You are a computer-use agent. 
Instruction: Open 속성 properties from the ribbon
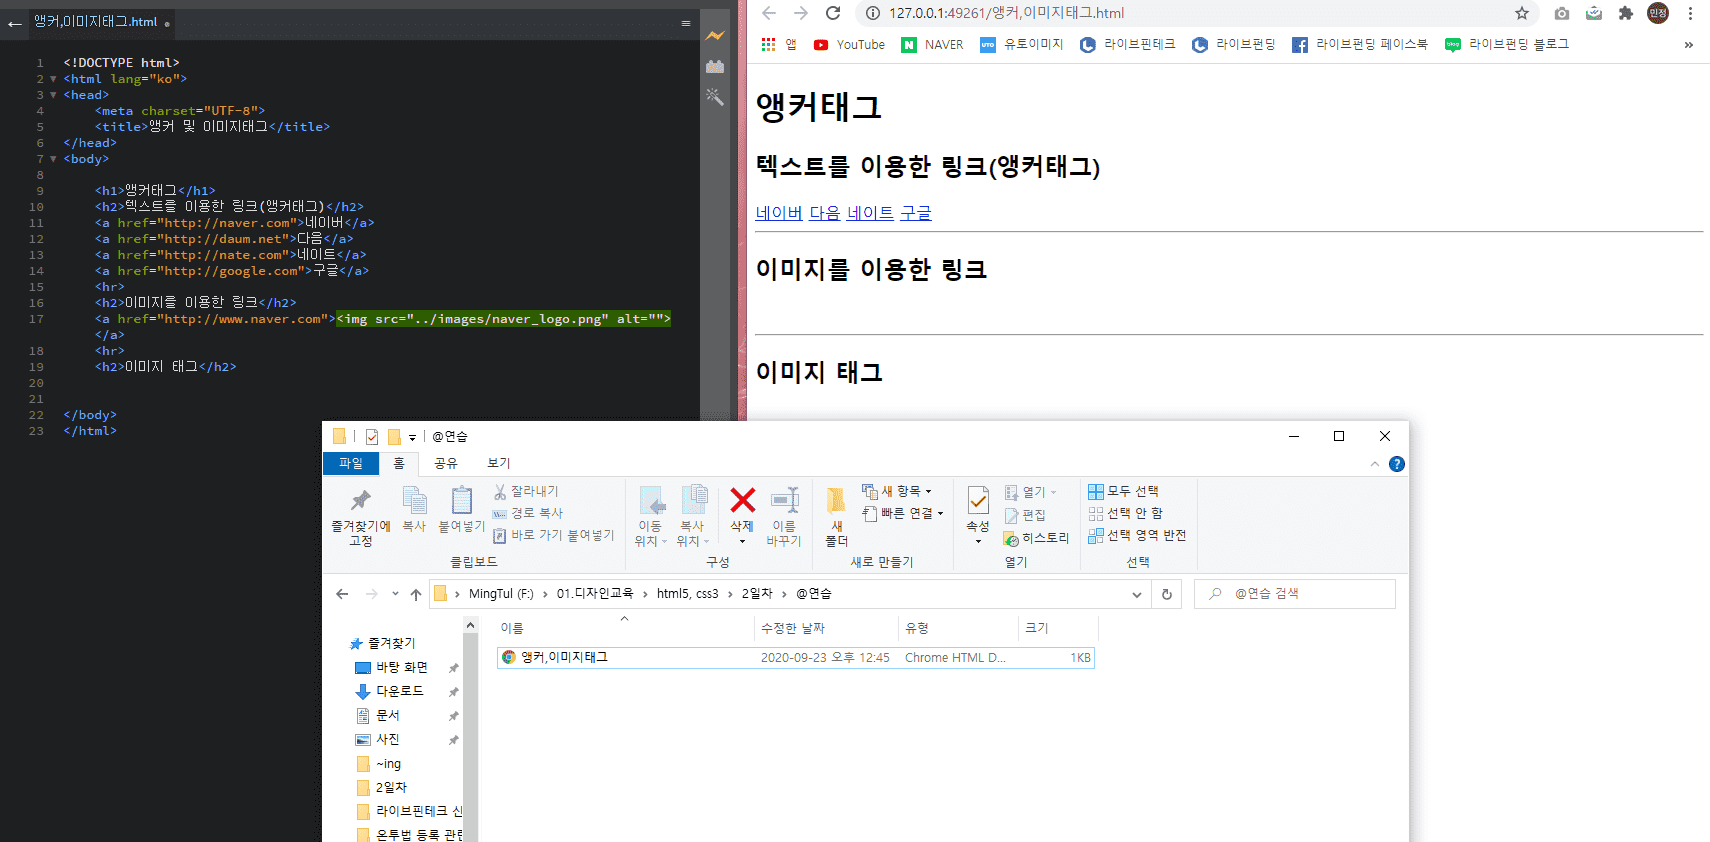[x=978, y=514]
